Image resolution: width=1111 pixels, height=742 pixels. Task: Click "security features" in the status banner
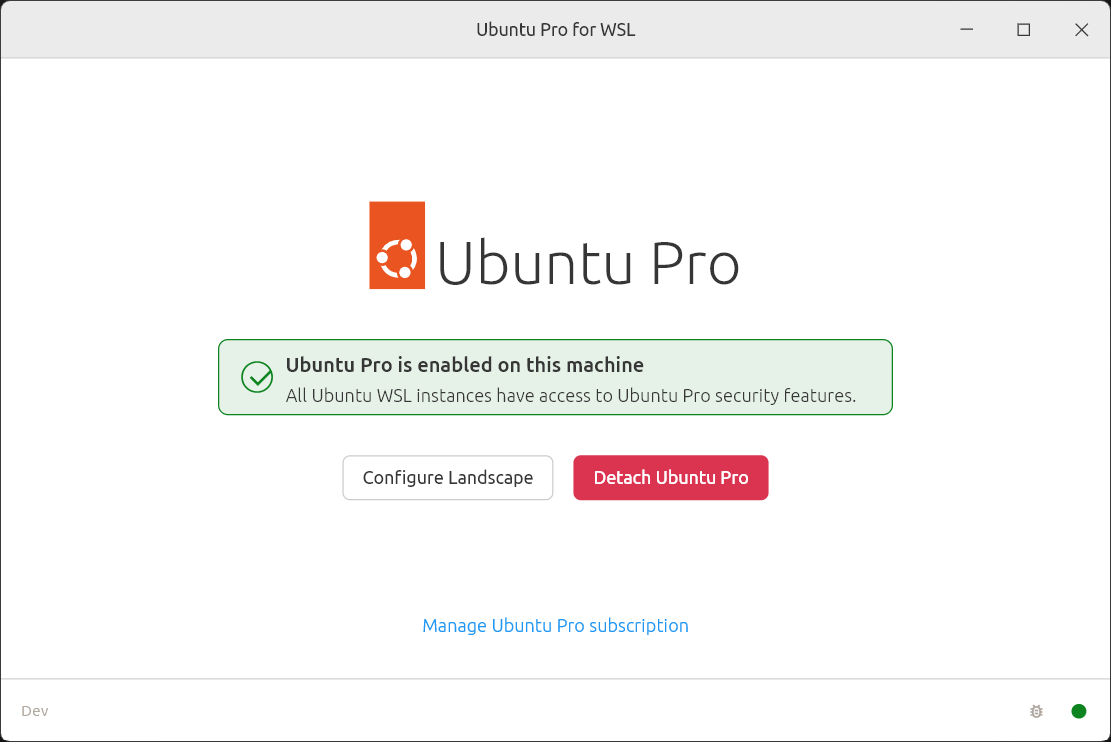coord(785,396)
